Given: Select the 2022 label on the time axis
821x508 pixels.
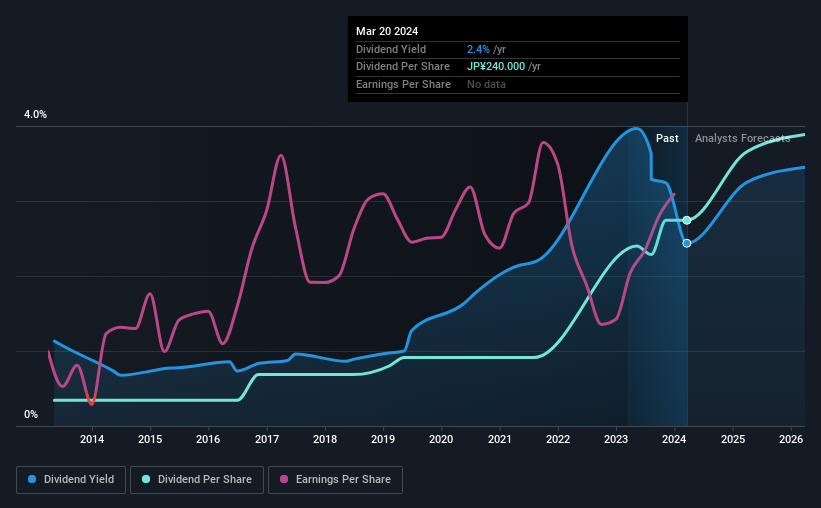Looking at the screenshot, I should [x=558, y=439].
